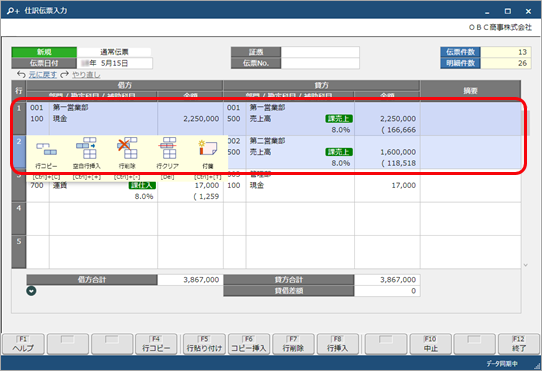The height and width of the screenshot is (371, 542).
Task: Click the 元に戻す link
Action: point(43,74)
